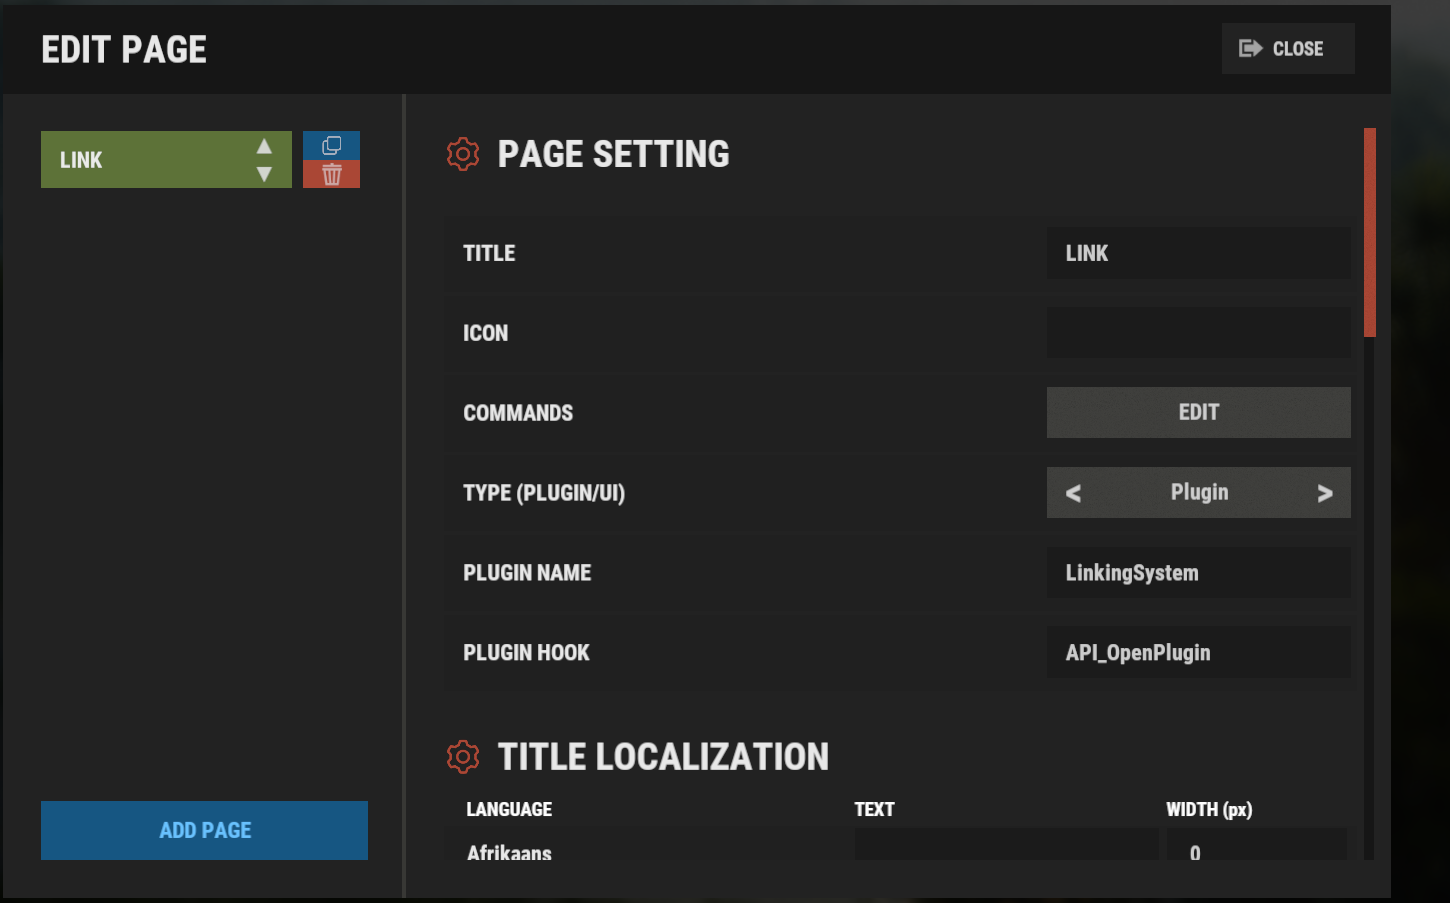Select the LINK page in the sidebar
Viewport: 1450px width, 903px height.
tap(140, 160)
